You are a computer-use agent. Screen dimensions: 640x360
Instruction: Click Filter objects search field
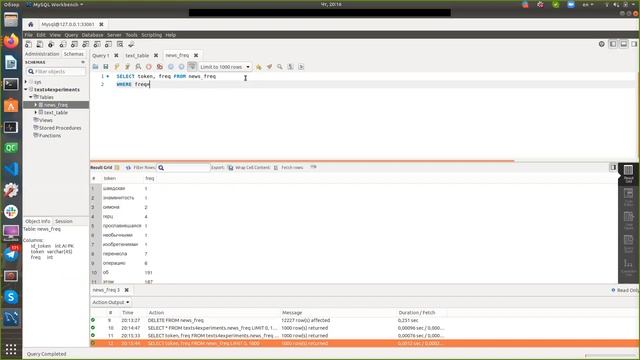point(56,71)
